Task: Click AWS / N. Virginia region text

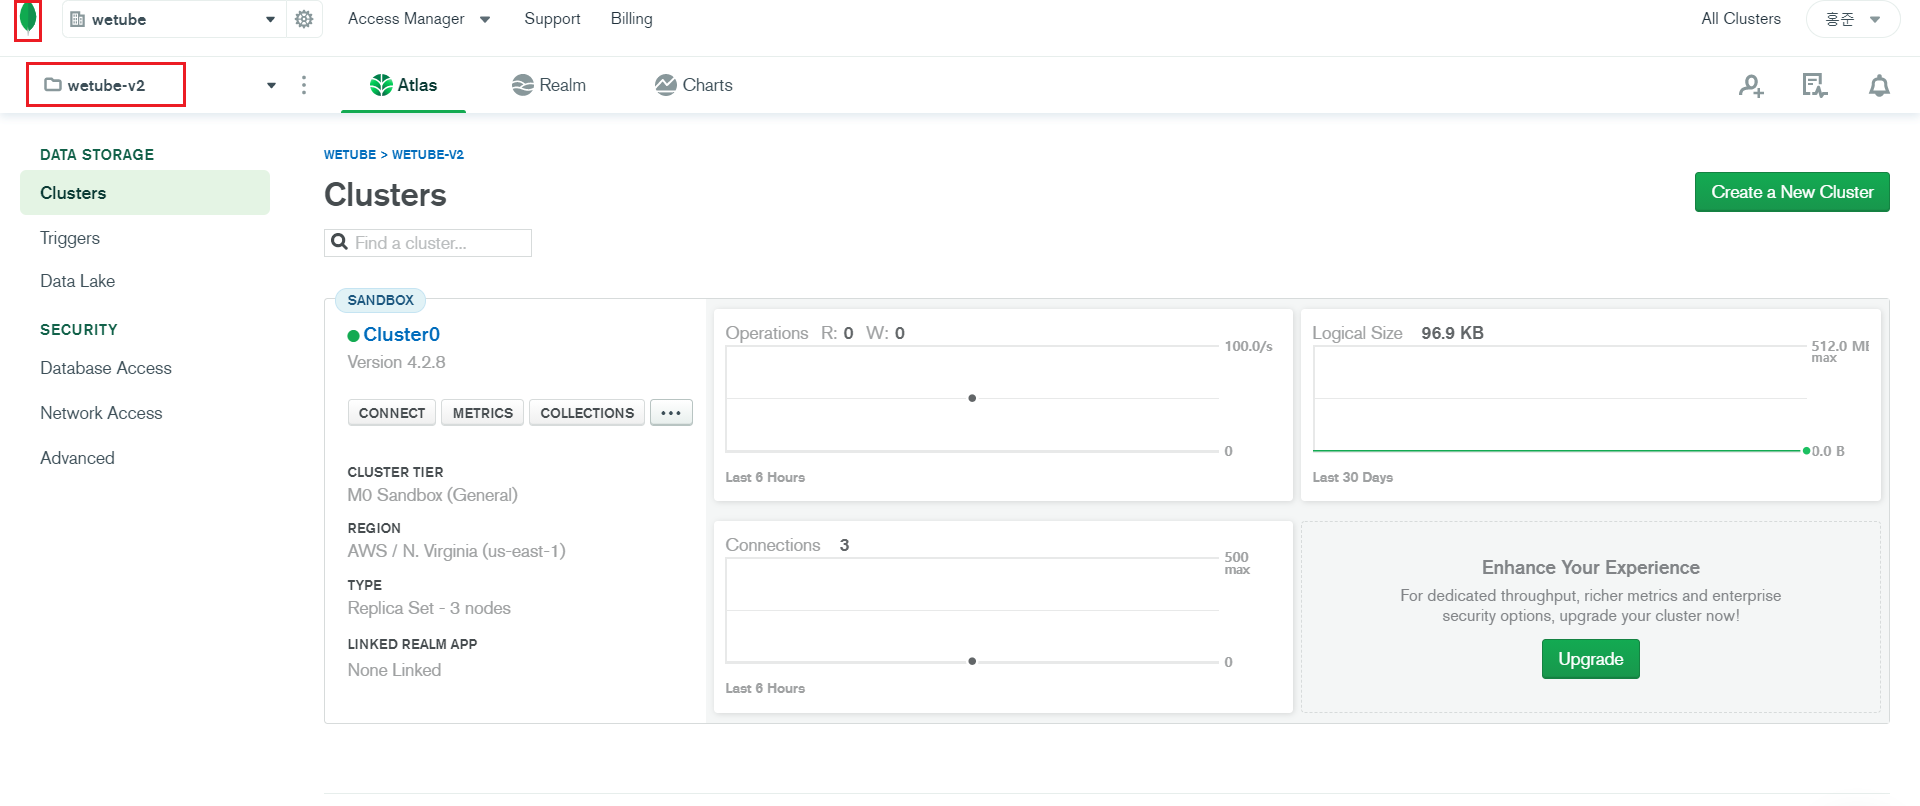Action: [x=457, y=551]
